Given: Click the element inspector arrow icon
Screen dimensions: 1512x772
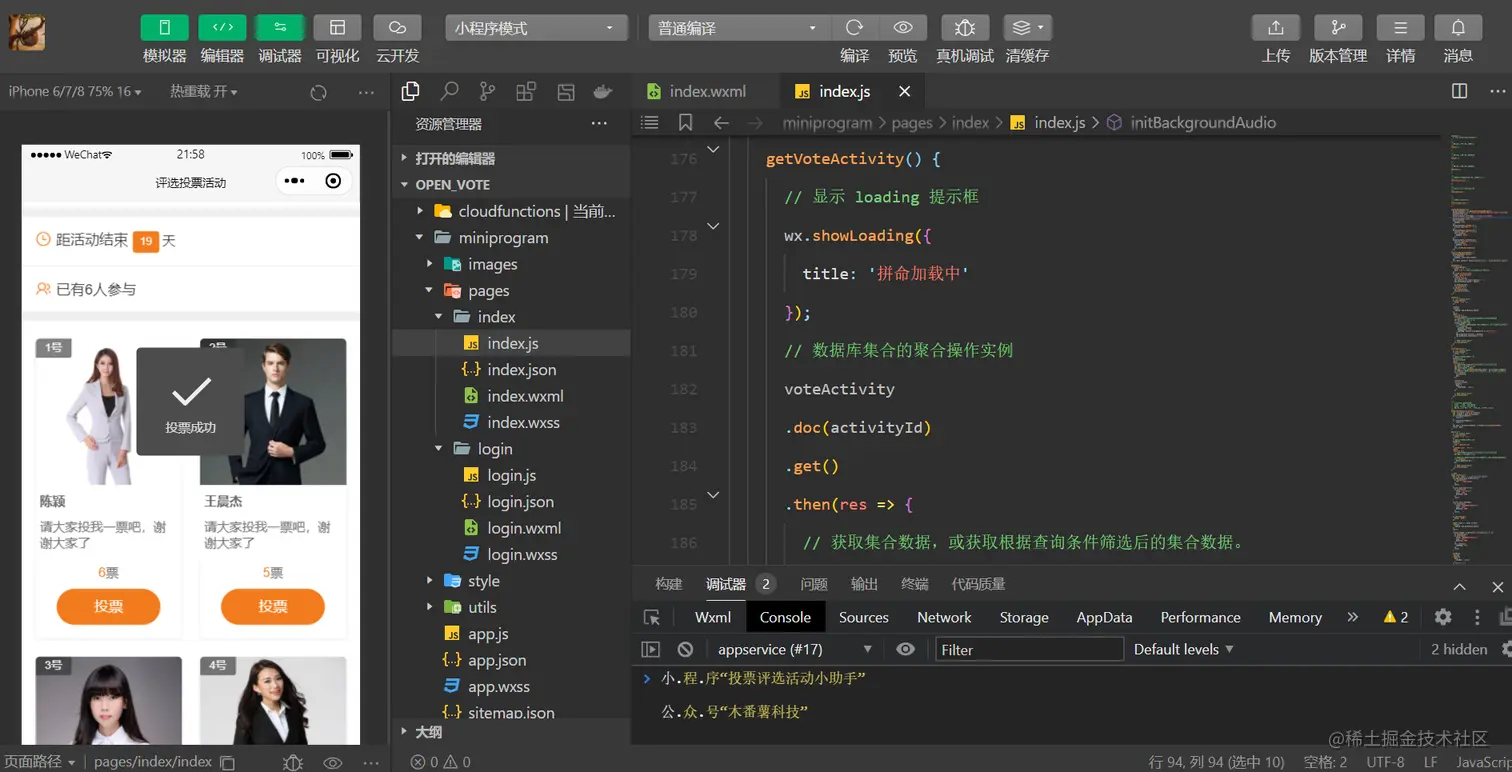Looking at the screenshot, I should pyautogui.click(x=652, y=618).
